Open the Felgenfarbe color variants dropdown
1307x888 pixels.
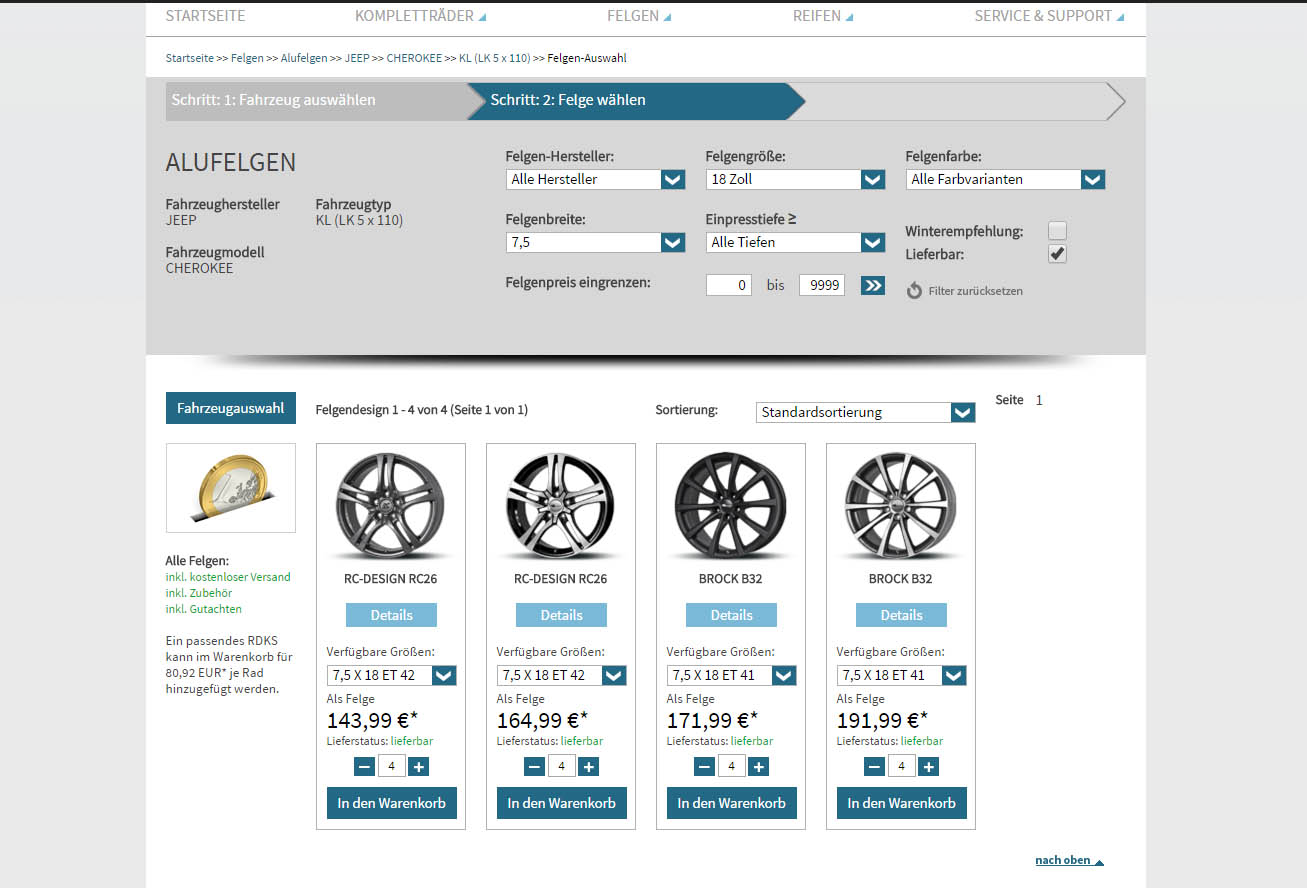[x=1005, y=180]
